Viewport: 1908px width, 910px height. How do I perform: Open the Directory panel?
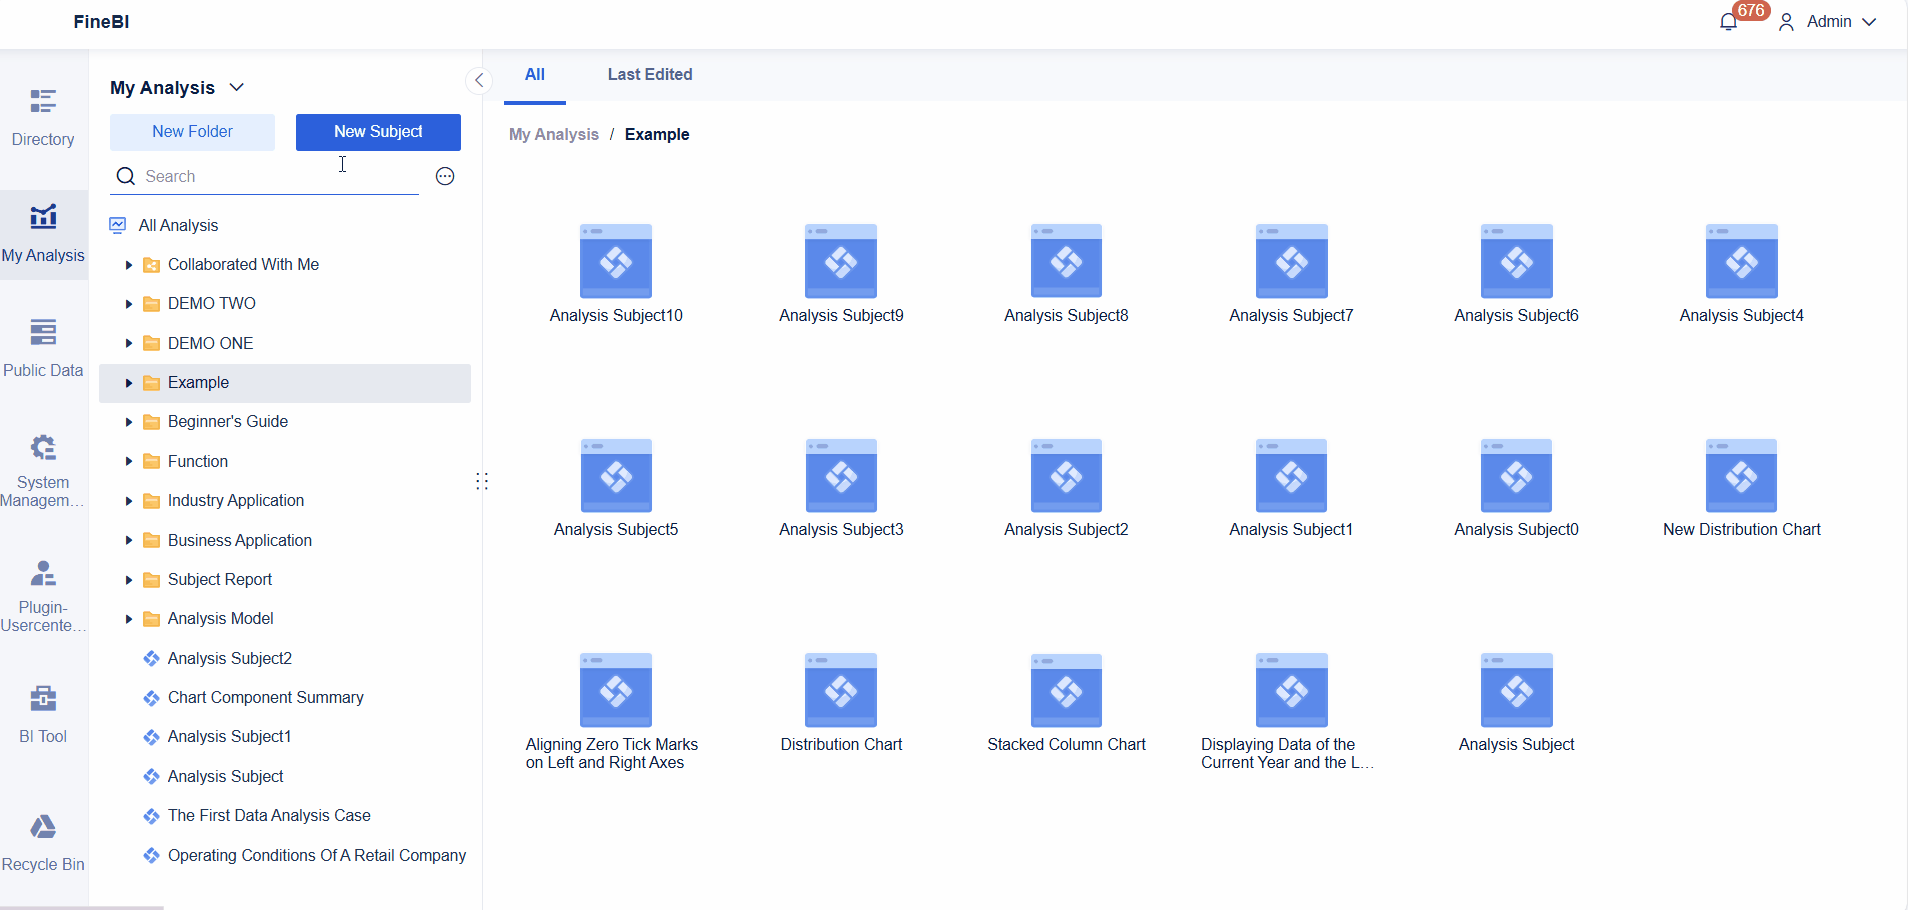point(42,115)
